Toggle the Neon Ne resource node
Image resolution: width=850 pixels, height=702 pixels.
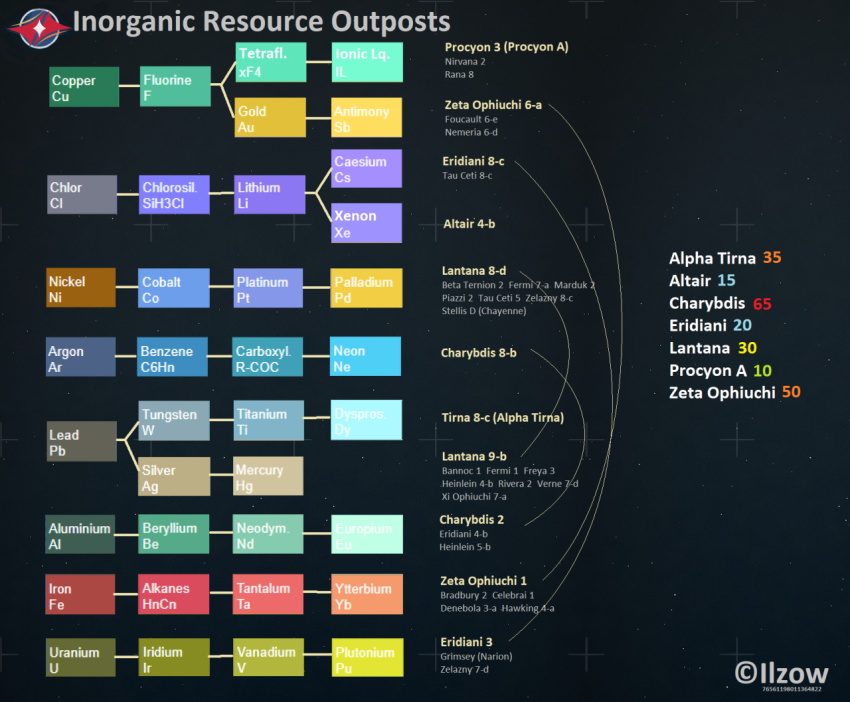(x=365, y=356)
